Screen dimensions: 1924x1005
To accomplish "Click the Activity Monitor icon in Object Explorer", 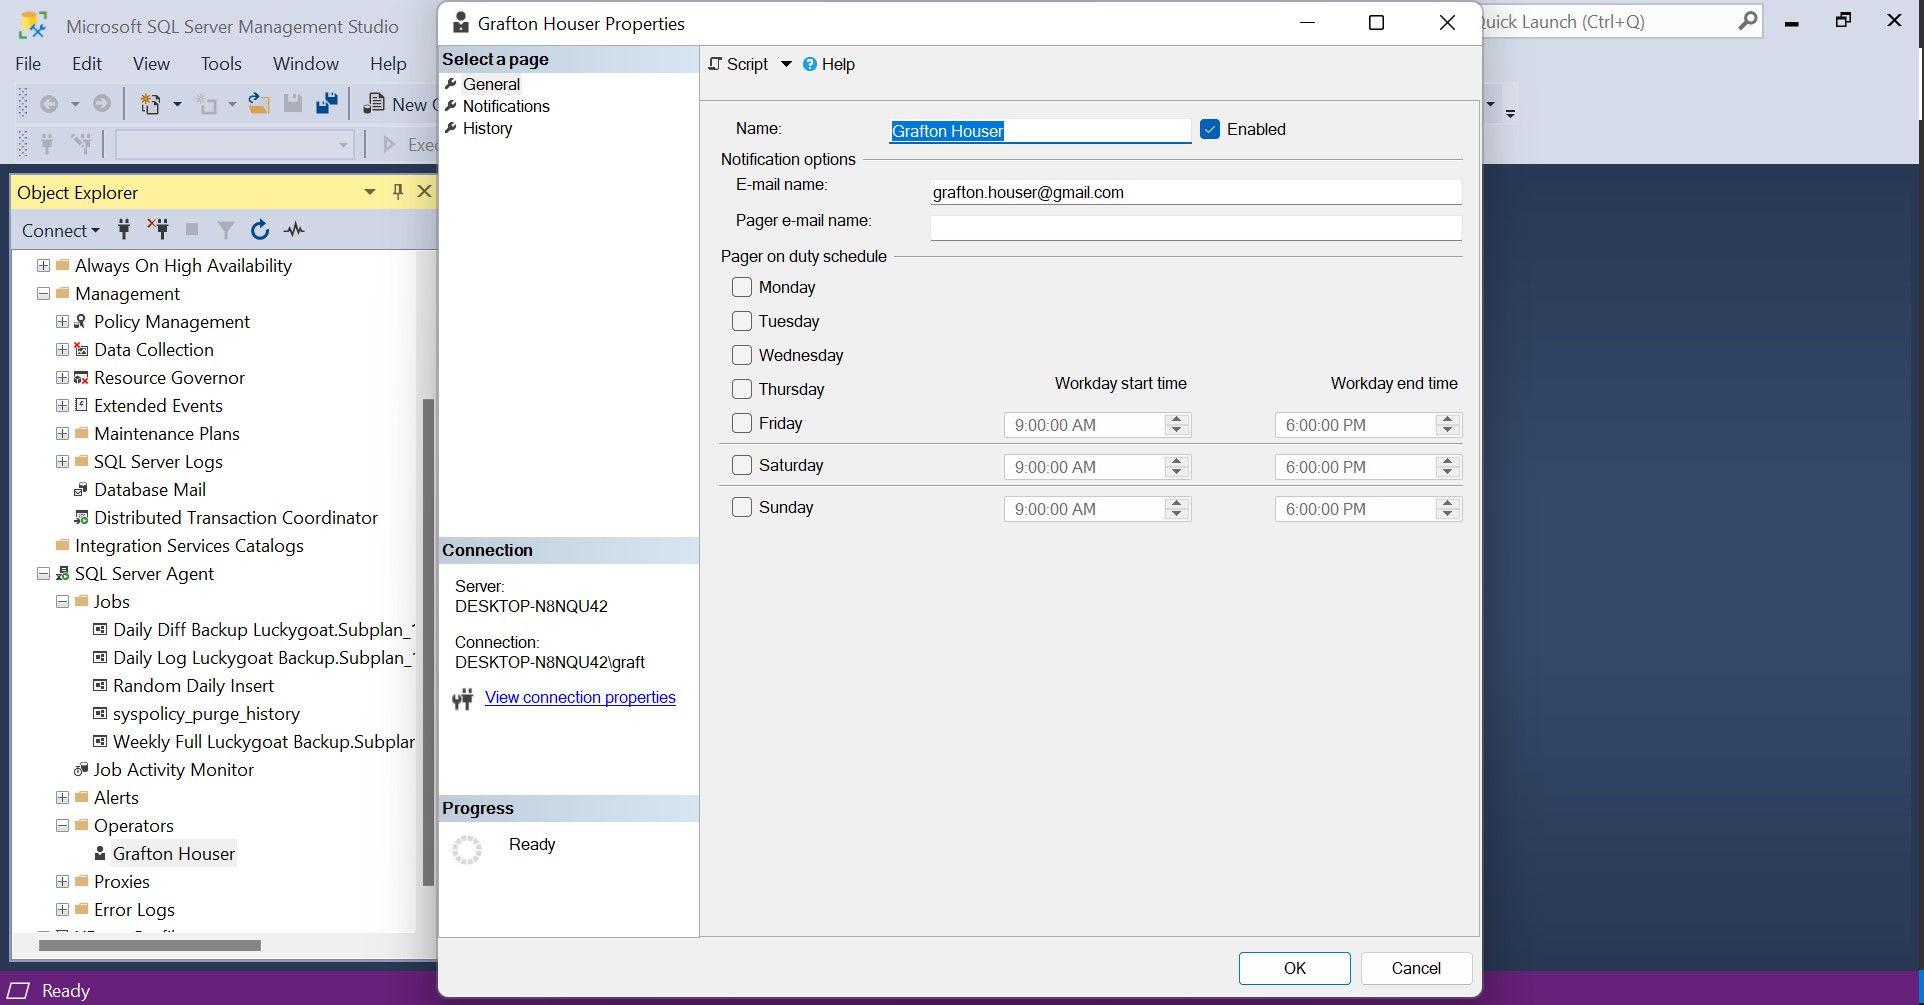I will (294, 230).
